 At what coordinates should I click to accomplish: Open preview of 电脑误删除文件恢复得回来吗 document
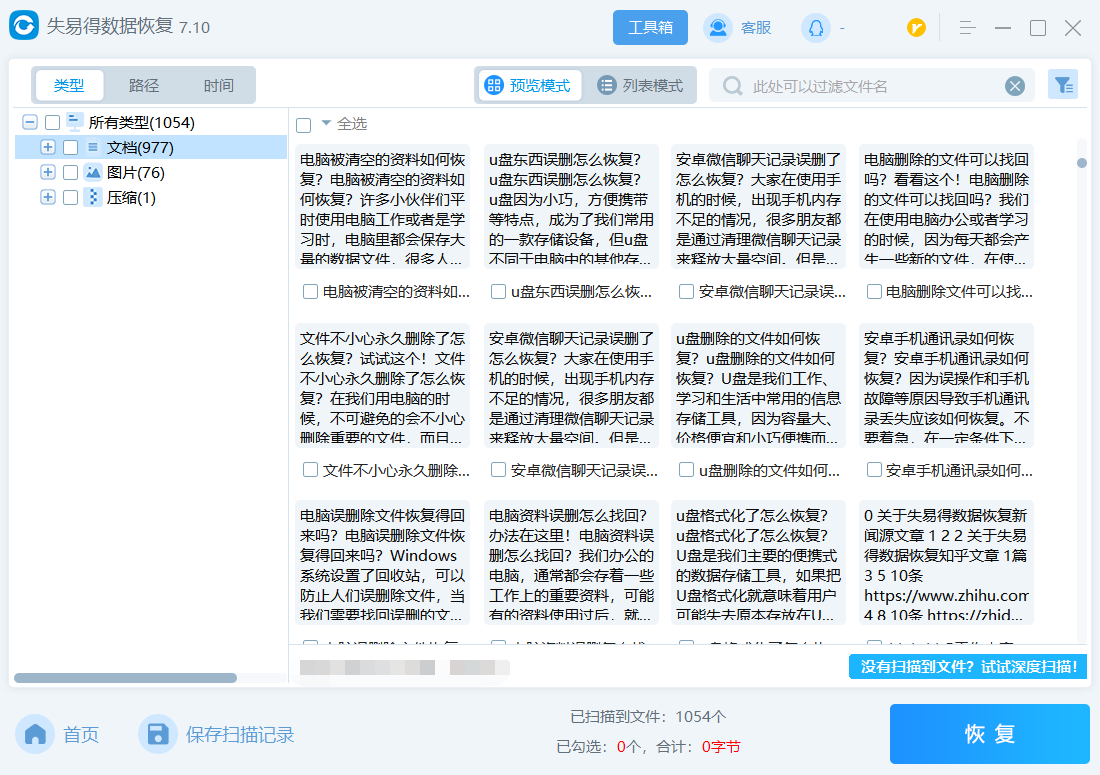pyautogui.click(x=383, y=562)
